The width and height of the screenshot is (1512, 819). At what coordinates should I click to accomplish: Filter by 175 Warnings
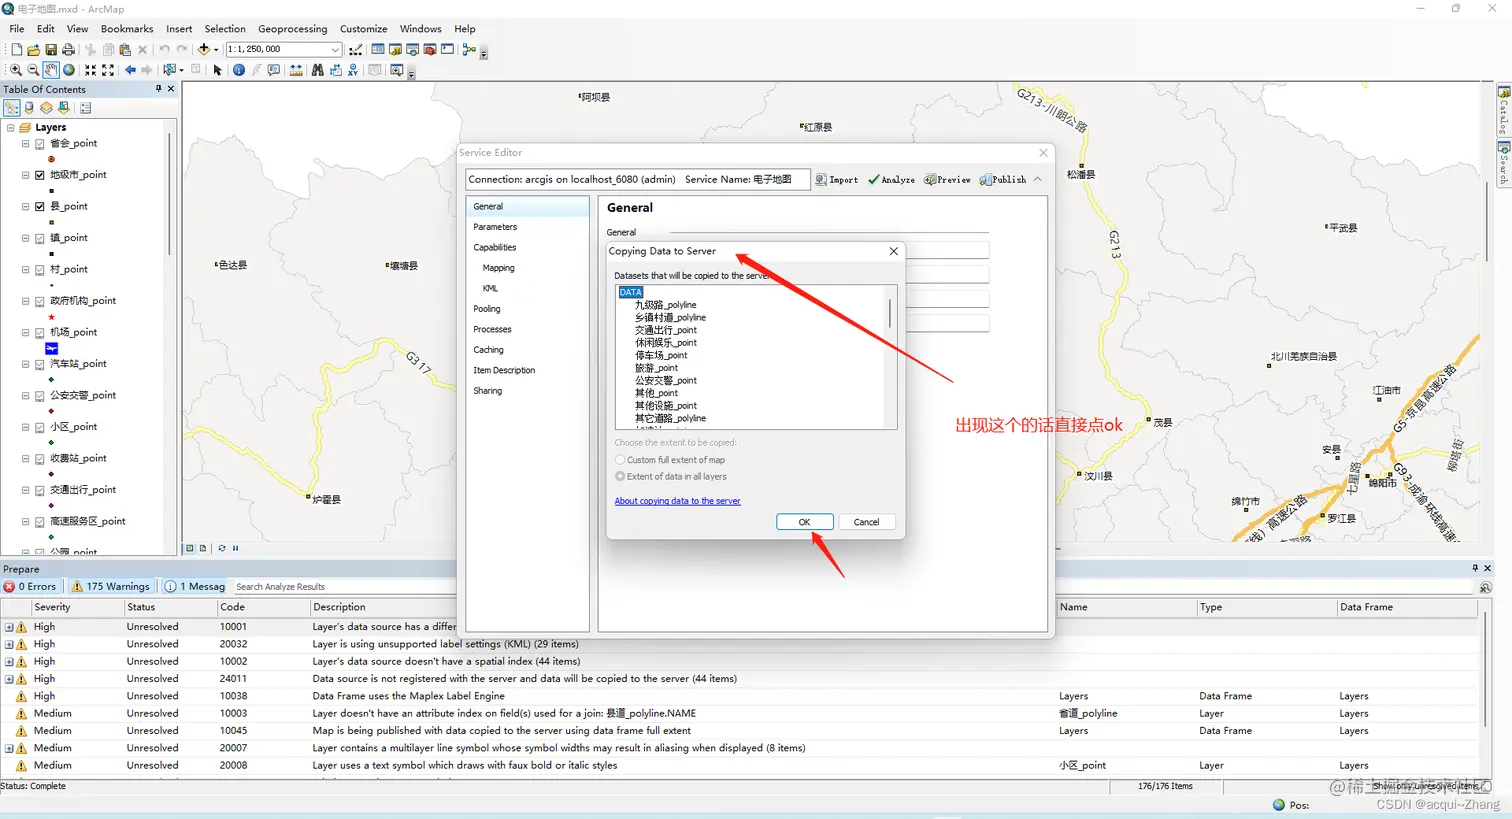pyautogui.click(x=110, y=587)
